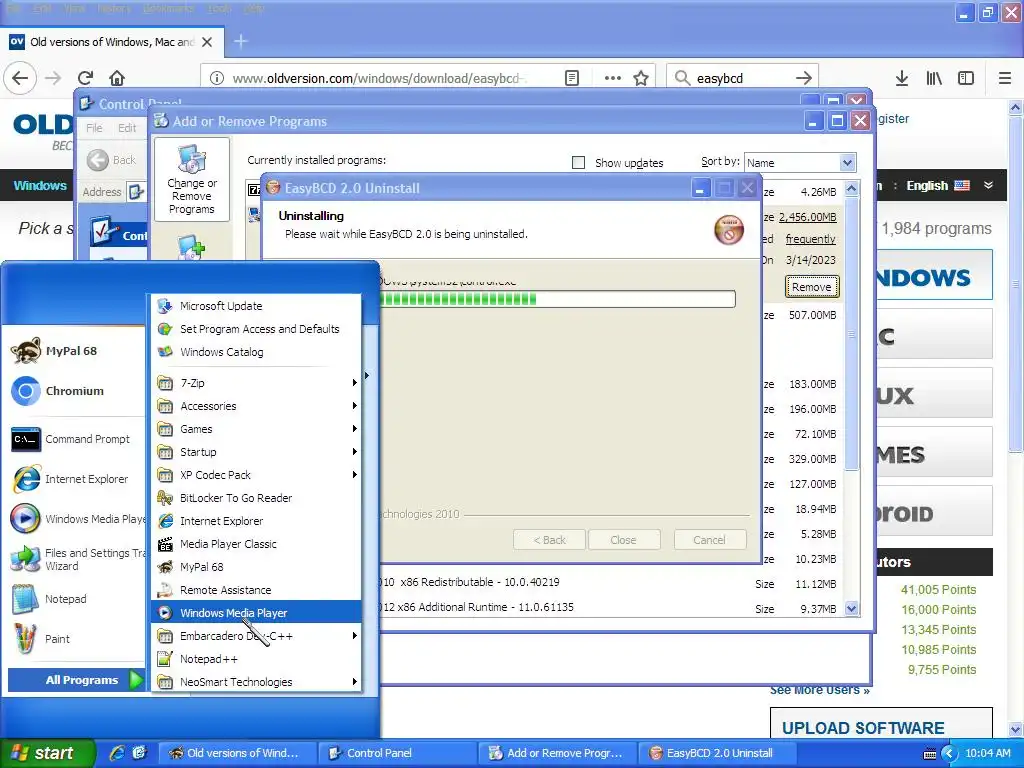Open browser downloads panel
This screenshot has width=1024, height=768.
point(901,78)
